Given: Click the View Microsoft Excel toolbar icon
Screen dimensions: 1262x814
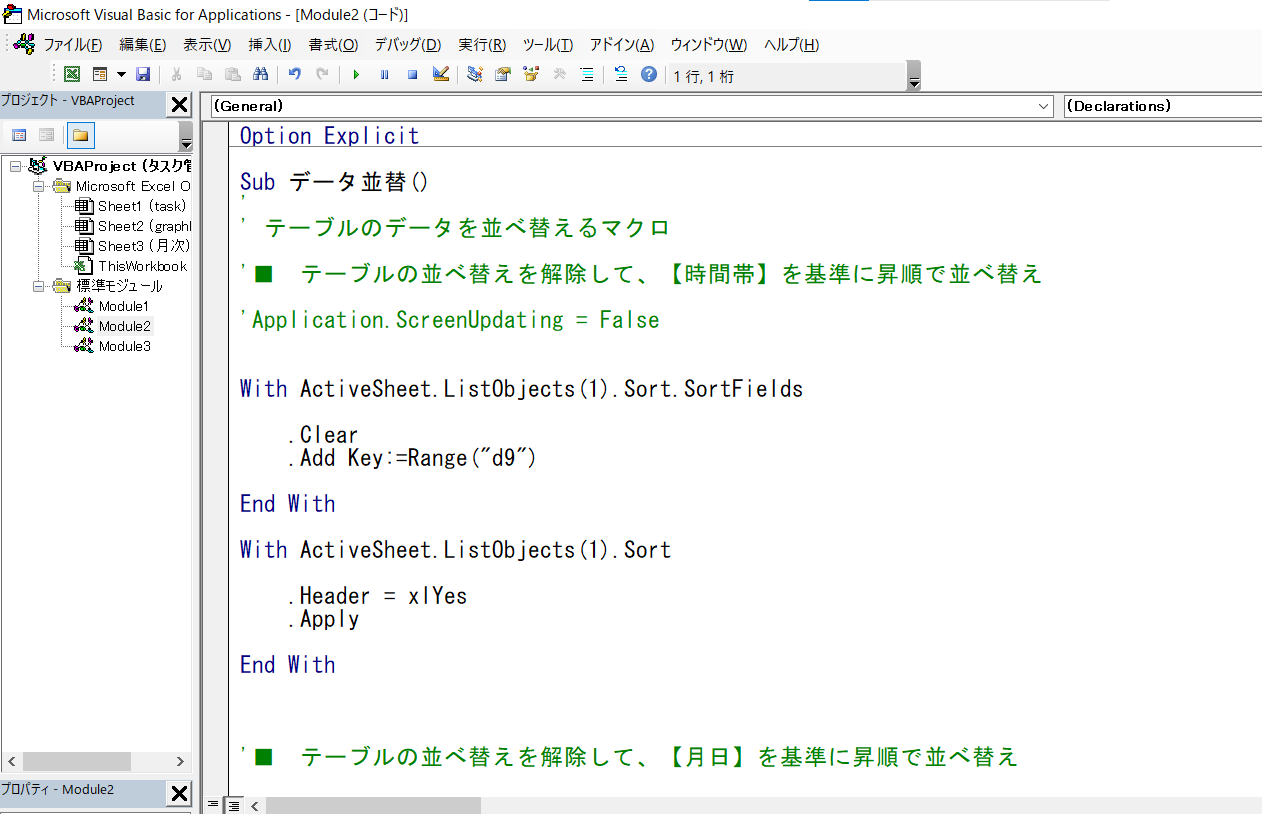Looking at the screenshot, I should coord(72,75).
